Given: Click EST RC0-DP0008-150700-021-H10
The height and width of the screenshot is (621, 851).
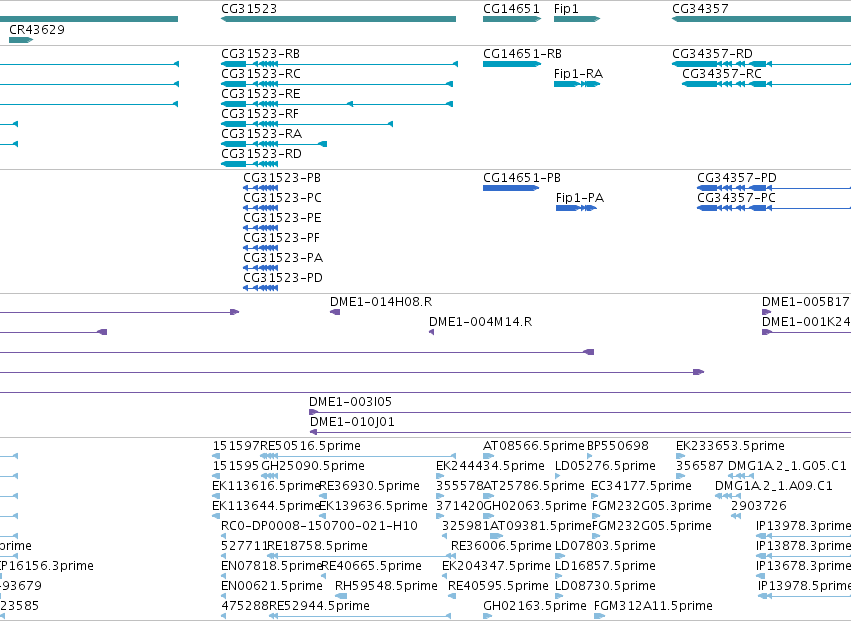Looking at the screenshot, I should pyautogui.click(x=319, y=527).
